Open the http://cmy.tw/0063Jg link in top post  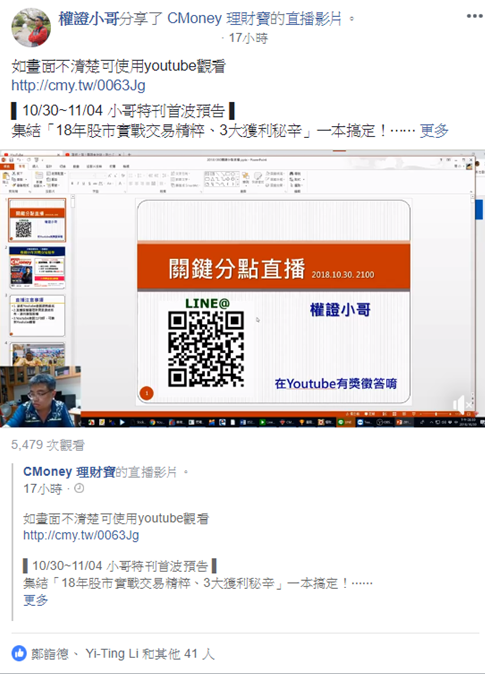(x=78, y=85)
